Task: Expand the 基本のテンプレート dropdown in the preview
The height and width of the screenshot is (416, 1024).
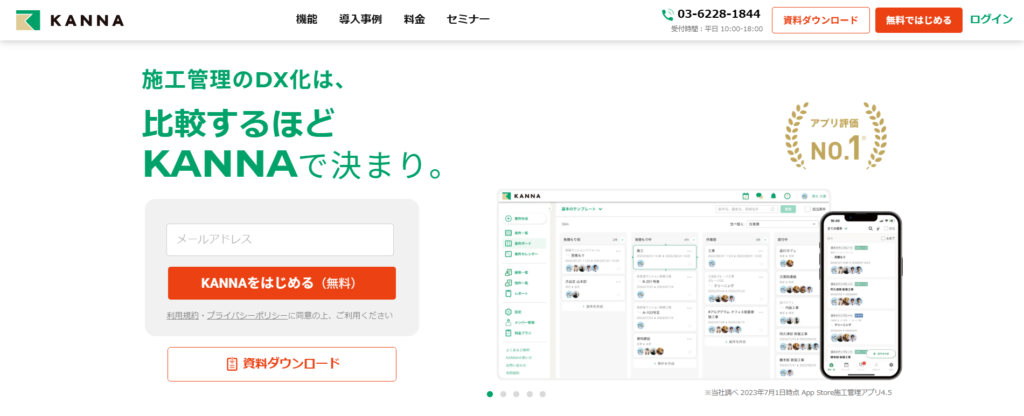Action: pyautogui.click(x=582, y=209)
